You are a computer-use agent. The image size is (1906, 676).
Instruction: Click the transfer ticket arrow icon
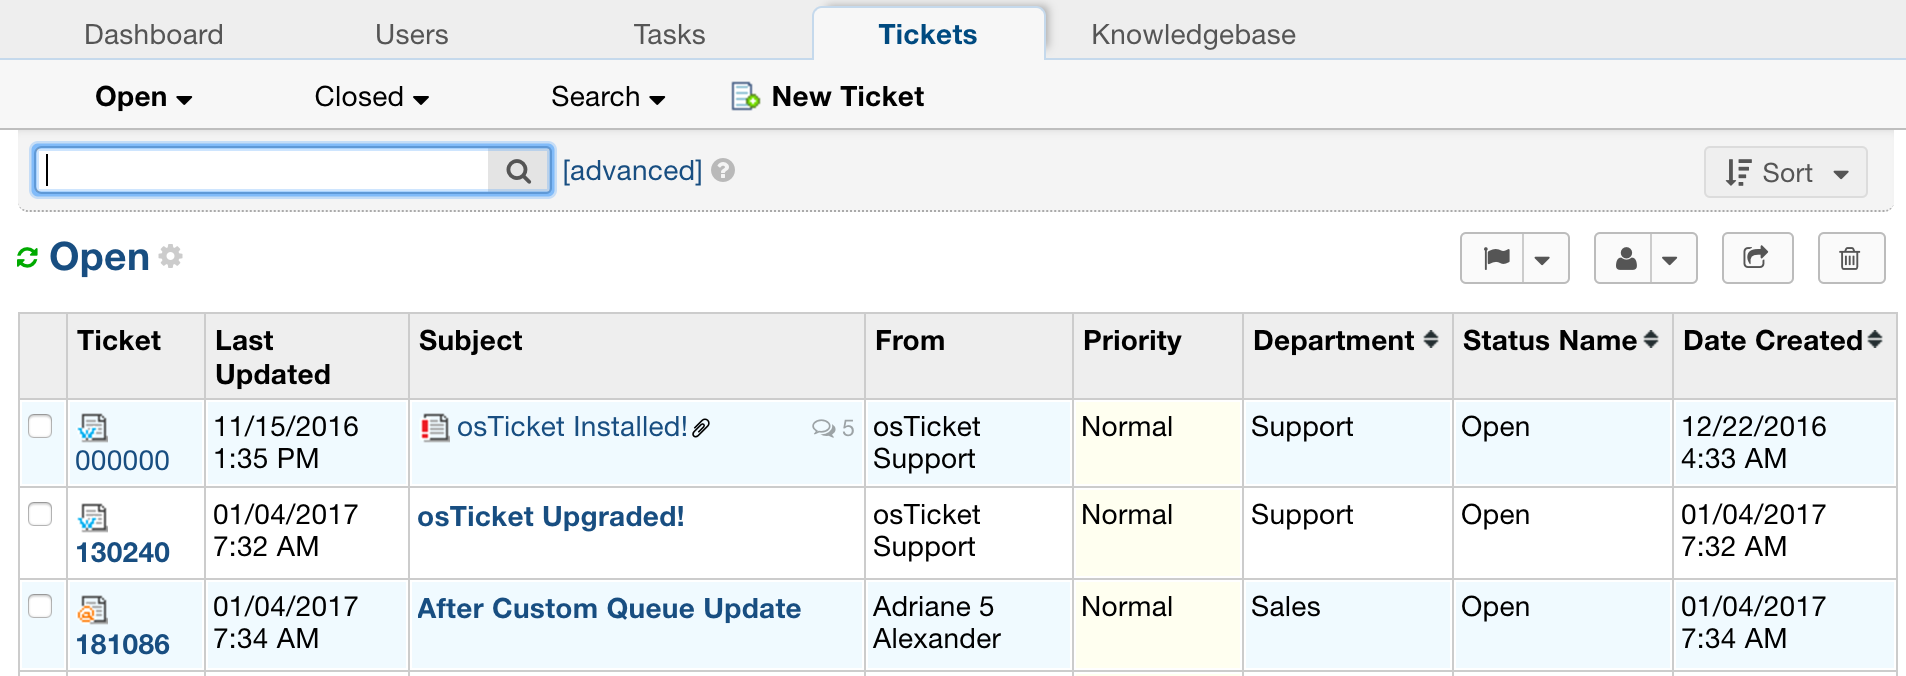pos(1756,258)
